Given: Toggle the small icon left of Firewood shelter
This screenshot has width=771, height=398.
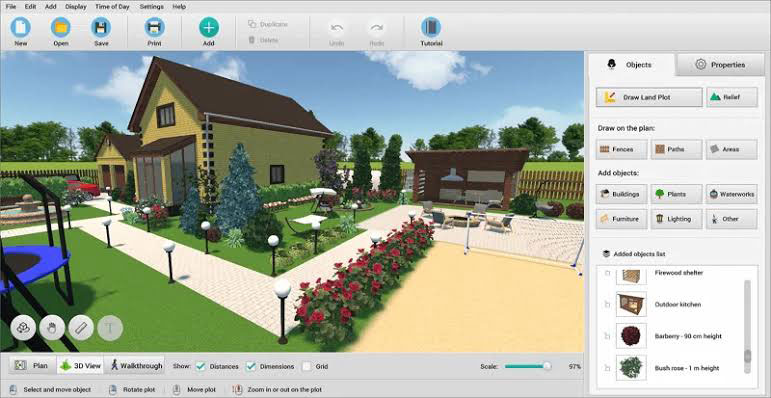Looking at the screenshot, I should click(607, 273).
